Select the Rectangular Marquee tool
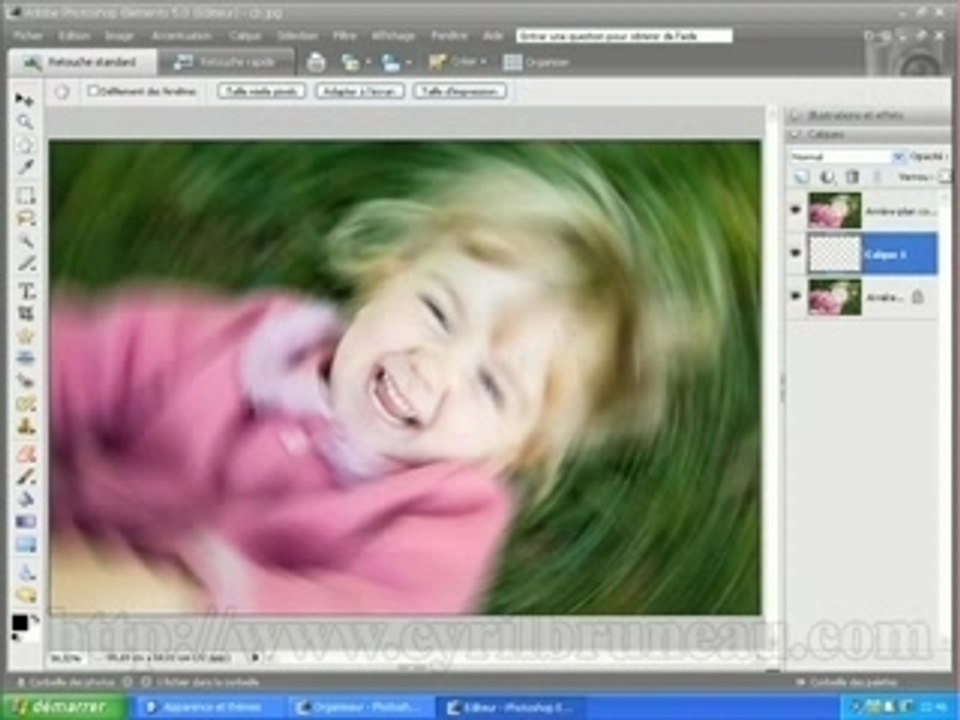The image size is (960, 720). coord(25,196)
